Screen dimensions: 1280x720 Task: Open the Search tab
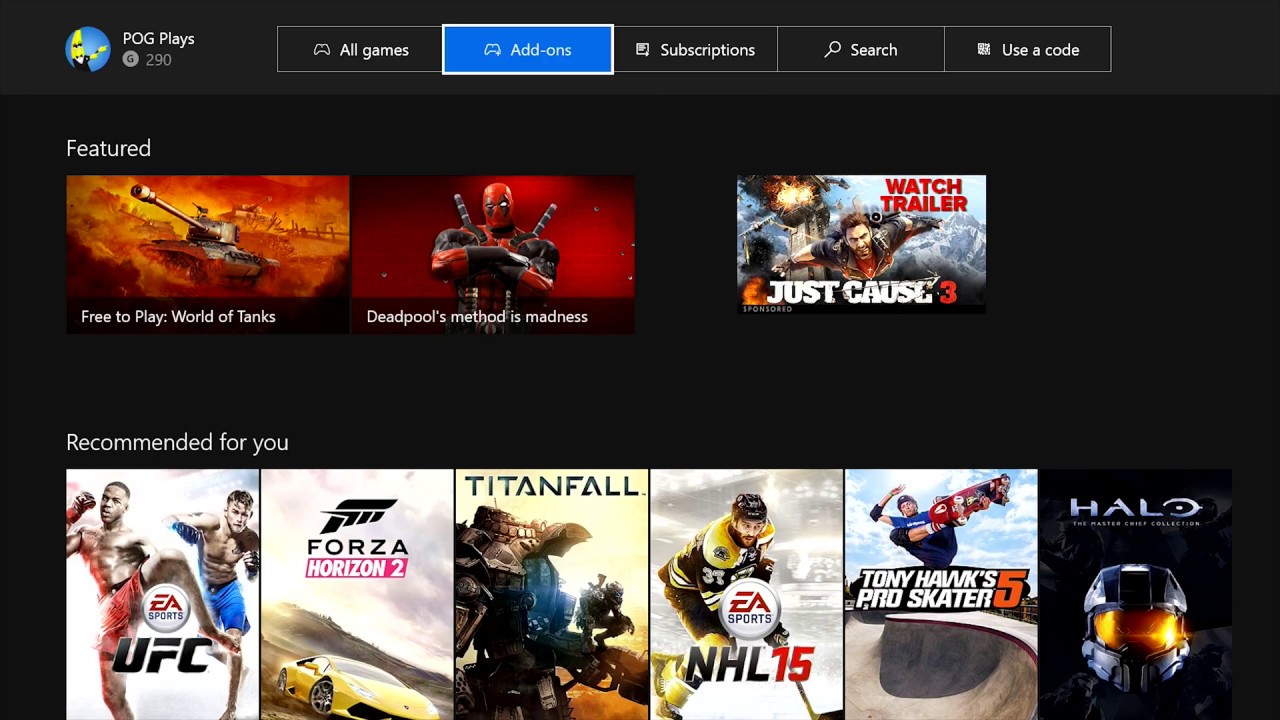pyautogui.click(x=861, y=49)
